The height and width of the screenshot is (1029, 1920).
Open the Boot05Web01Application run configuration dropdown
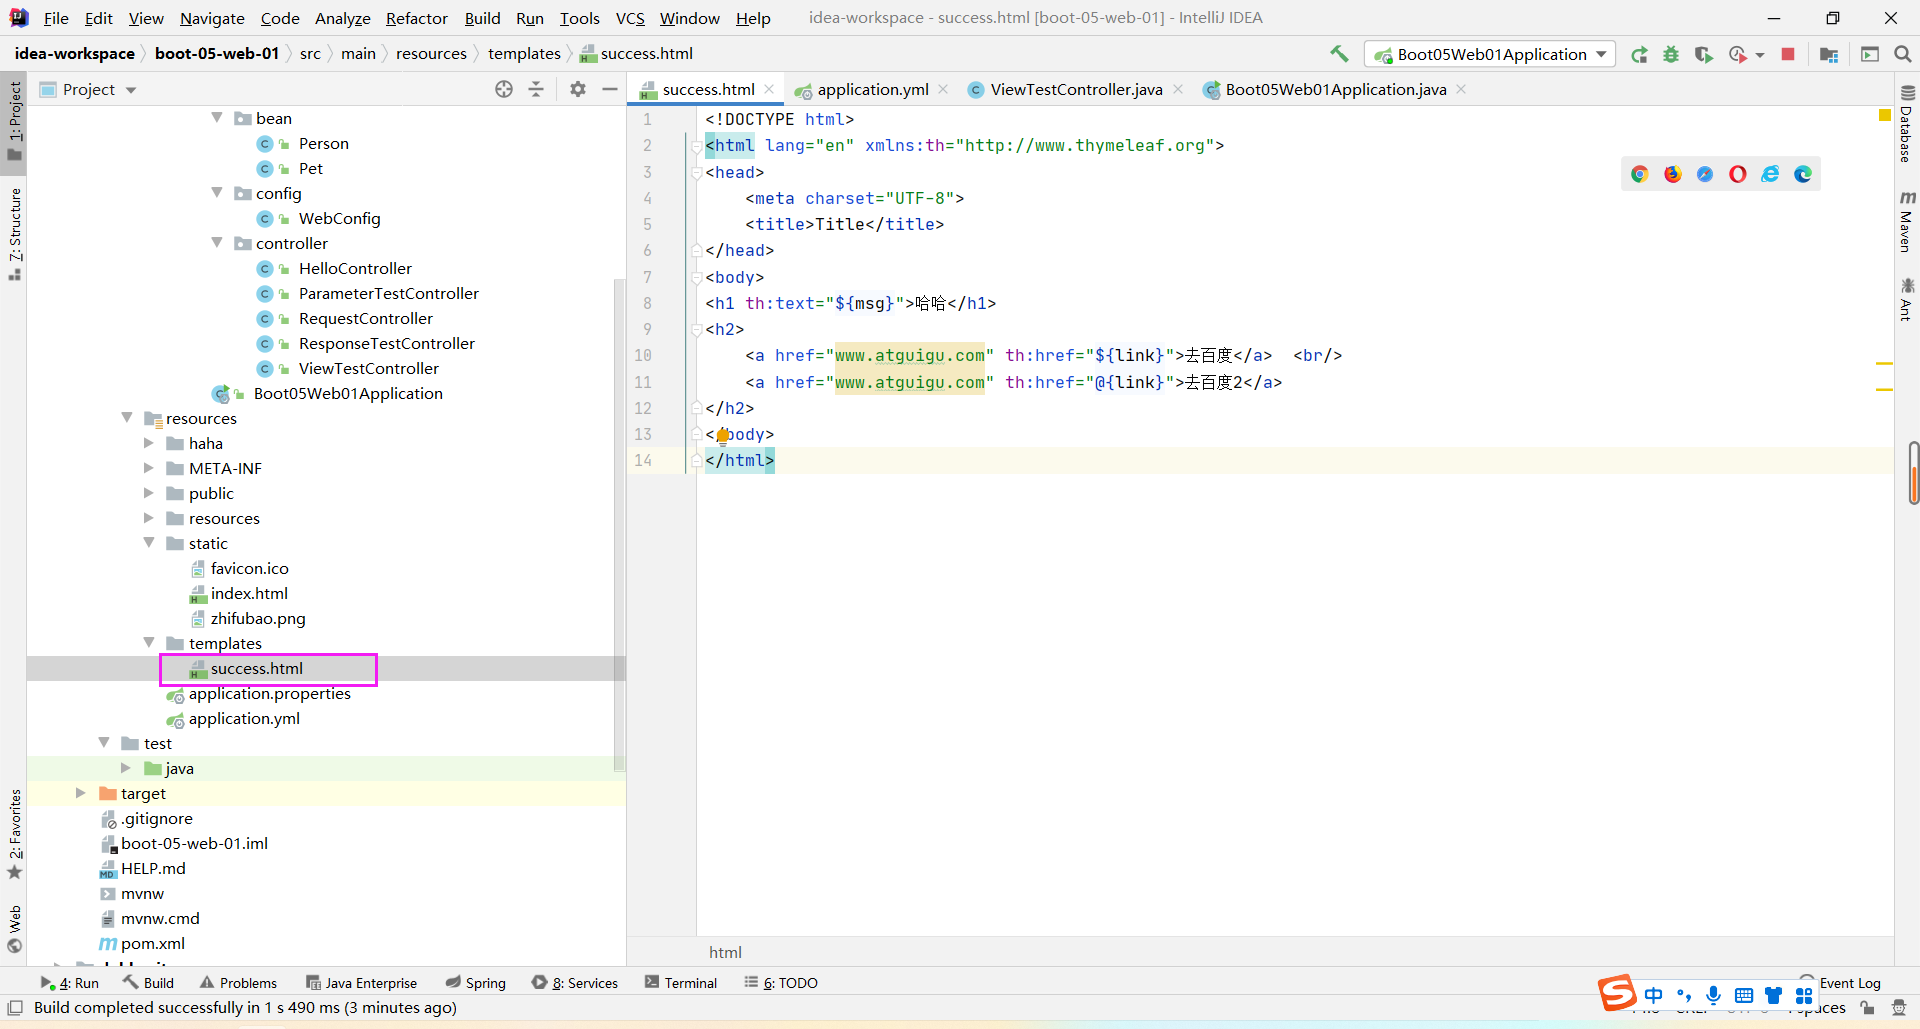[1490, 54]
